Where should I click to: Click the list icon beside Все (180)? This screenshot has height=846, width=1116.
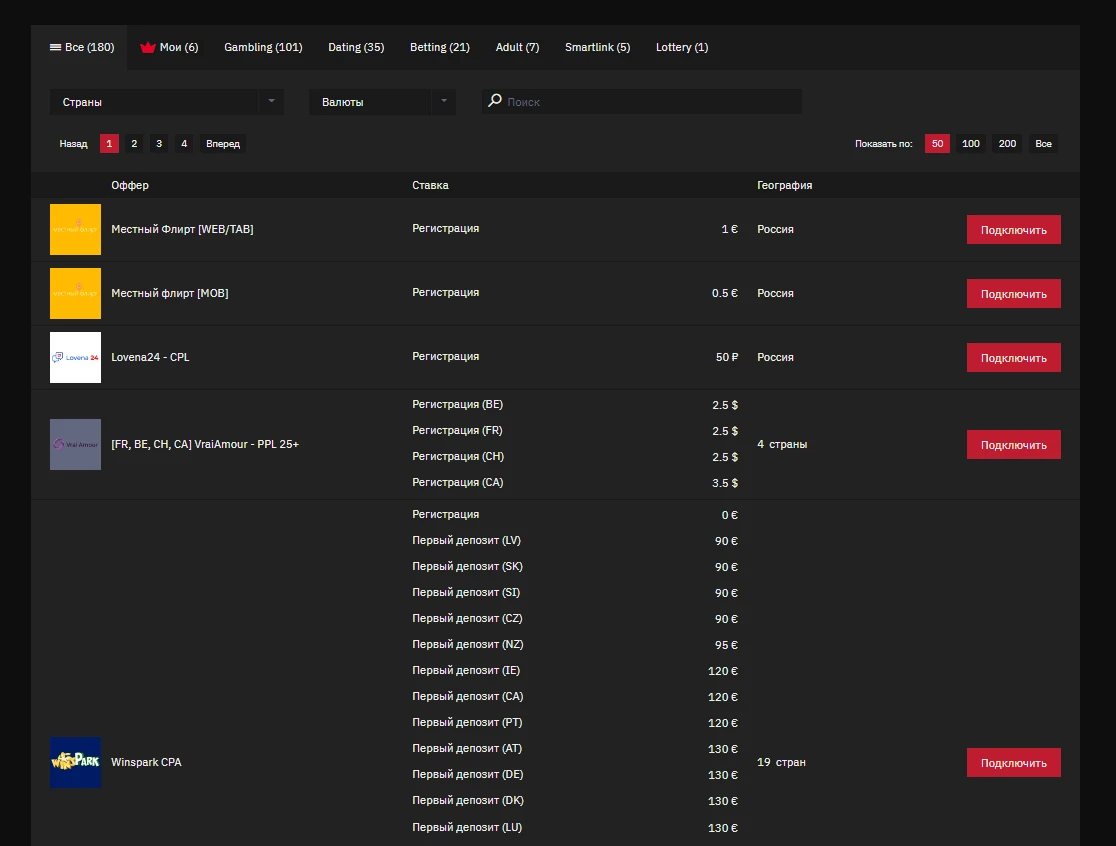click(56, 47)
